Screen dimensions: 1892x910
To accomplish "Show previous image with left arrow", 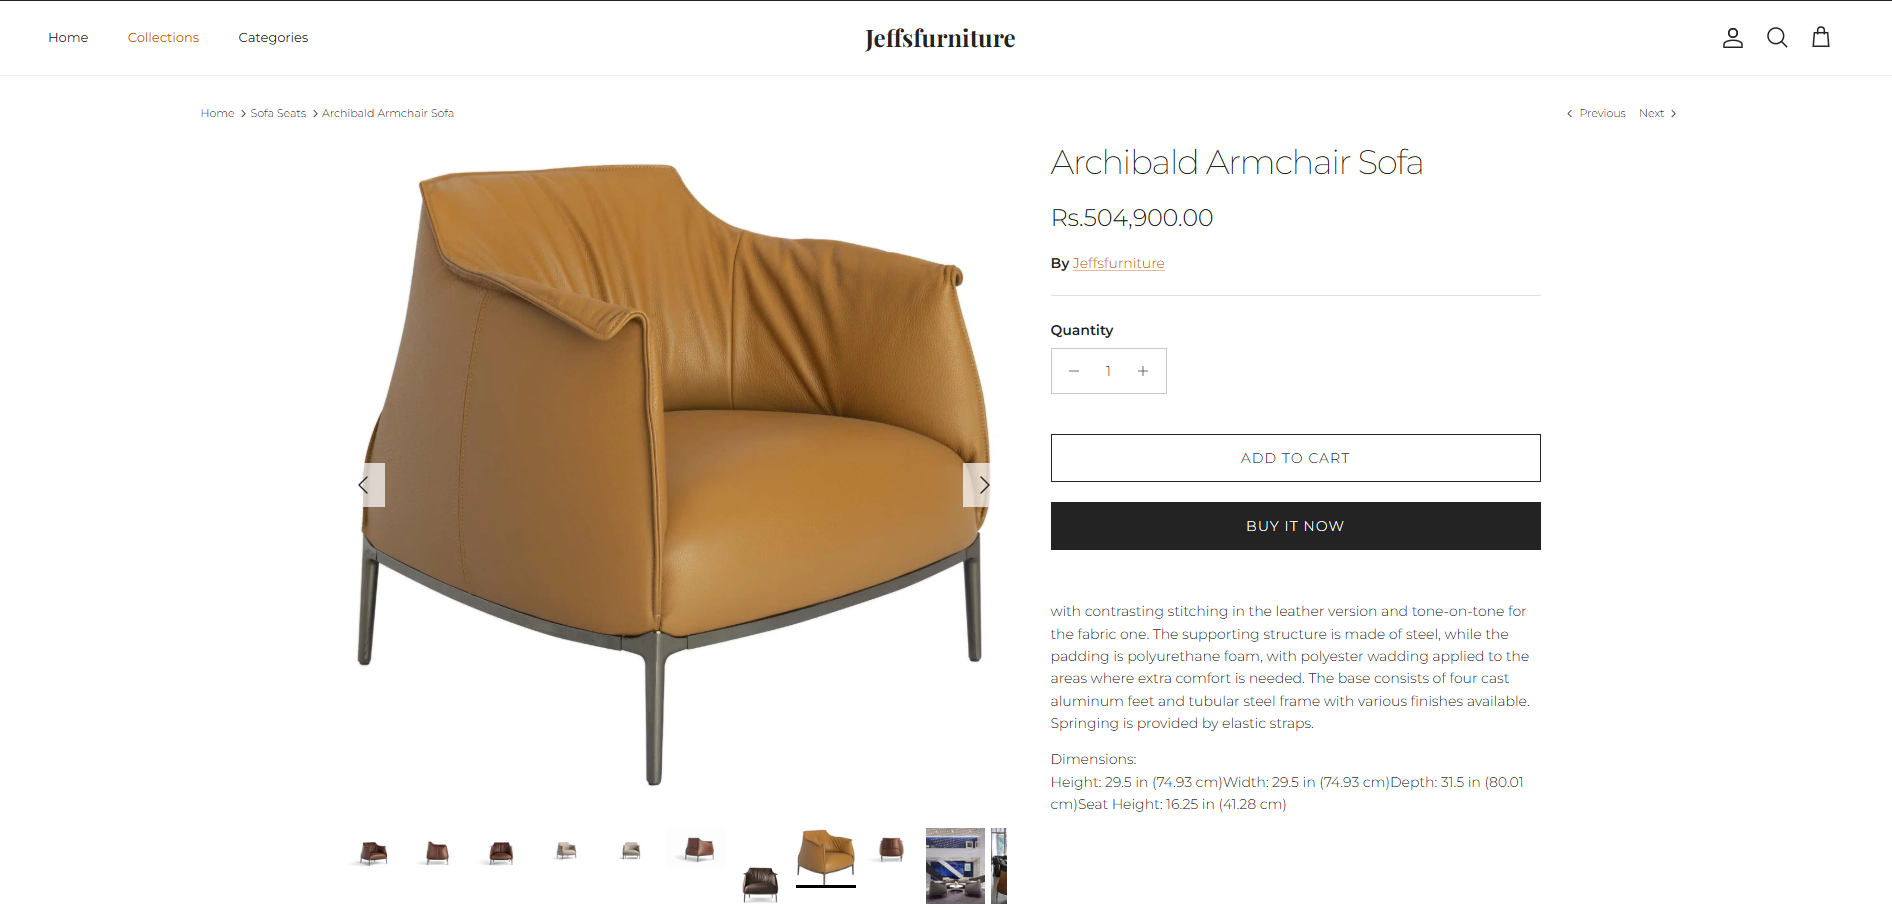I will (x=367, y=485).
